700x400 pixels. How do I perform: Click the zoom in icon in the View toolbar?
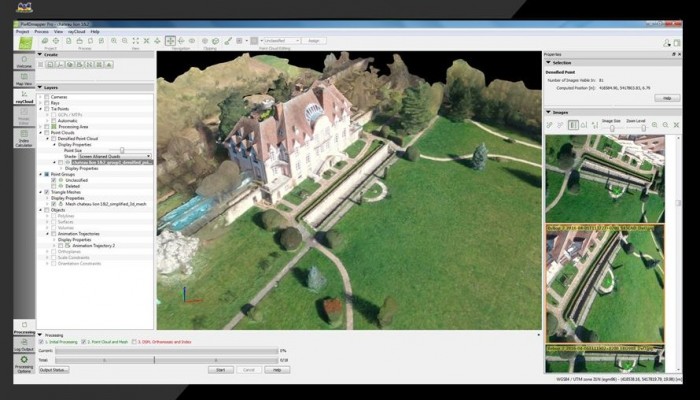(x=114, y=41)
